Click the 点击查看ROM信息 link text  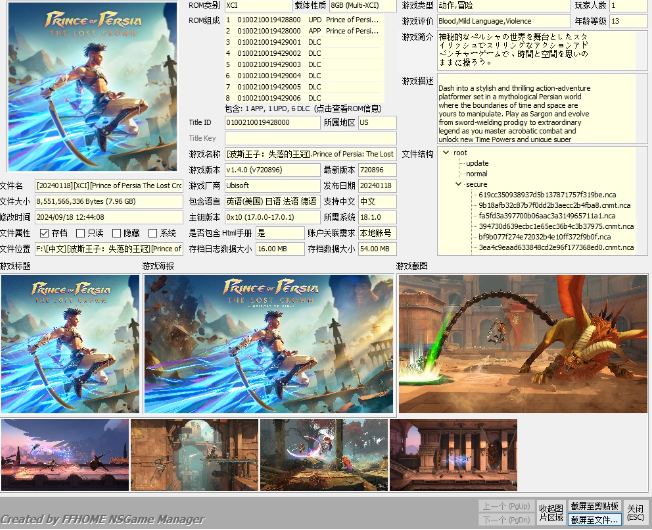pyautogui.click(x=348, y=109)
